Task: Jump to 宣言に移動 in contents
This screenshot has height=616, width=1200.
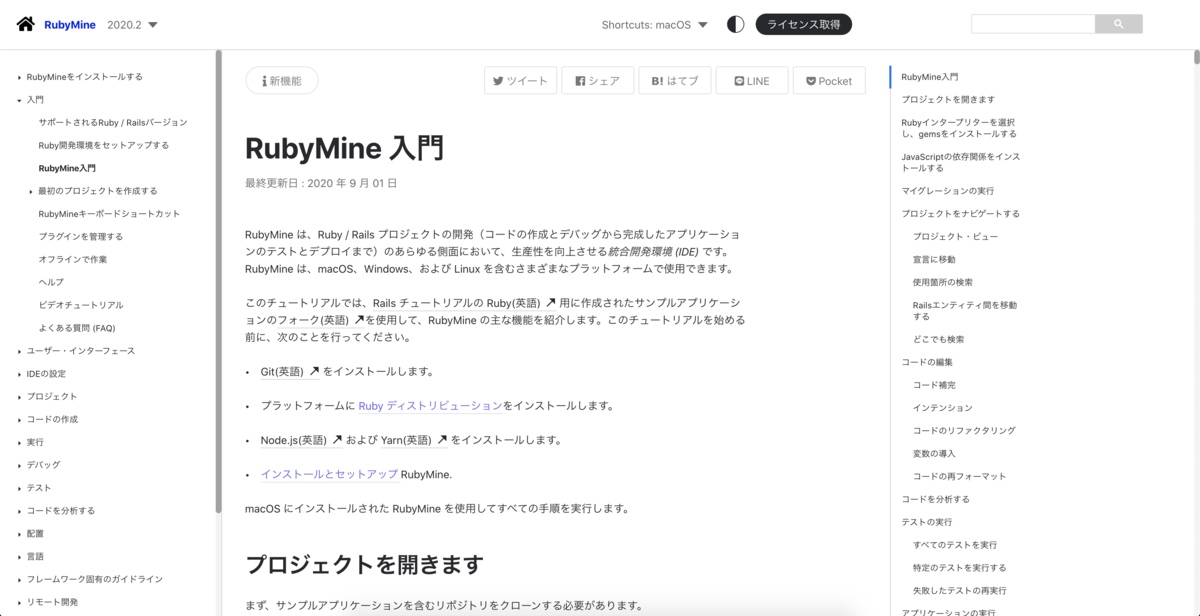Action: tap(934, 260)
